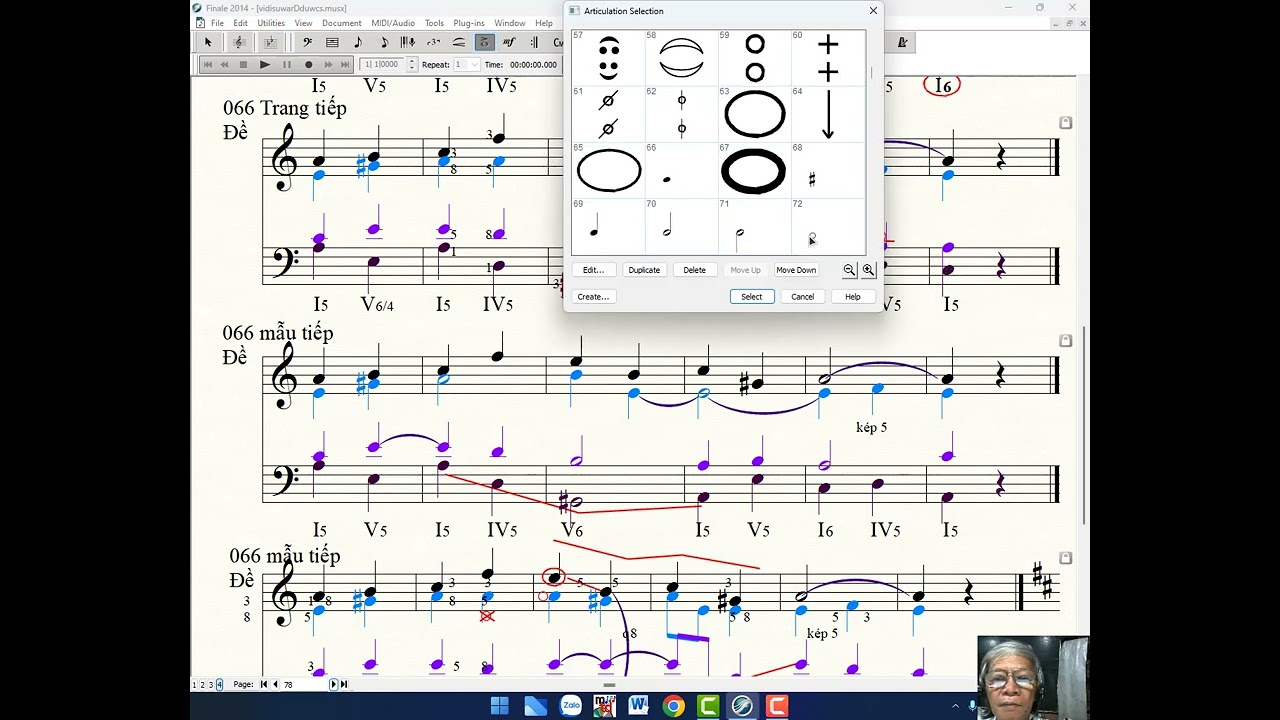1280x720 pixels.
Task: Pause playback
Action: coord(287,65)
